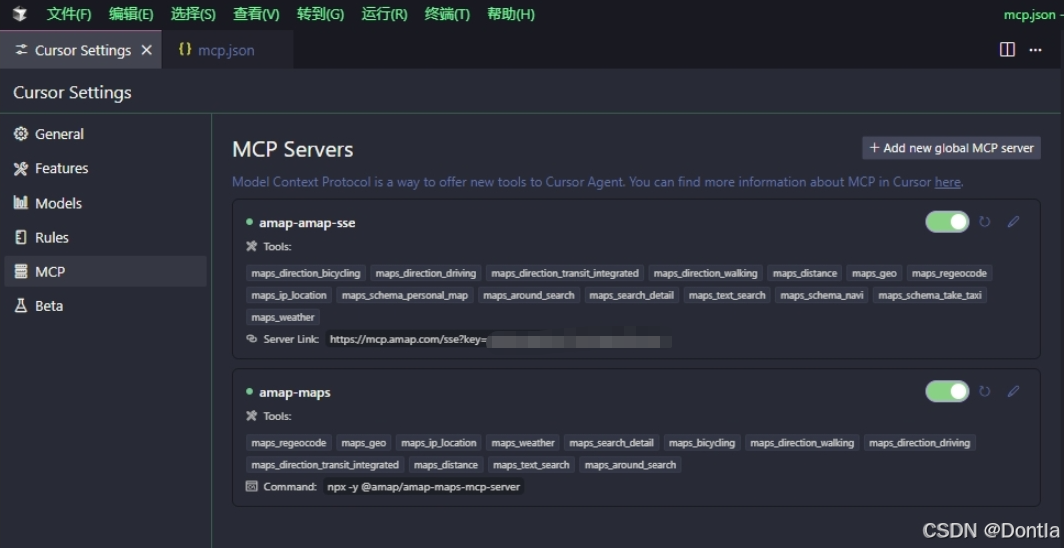1064x548 pixels.
Task: Open the 帮助(H) menu
Action: (x=511, y=14)
